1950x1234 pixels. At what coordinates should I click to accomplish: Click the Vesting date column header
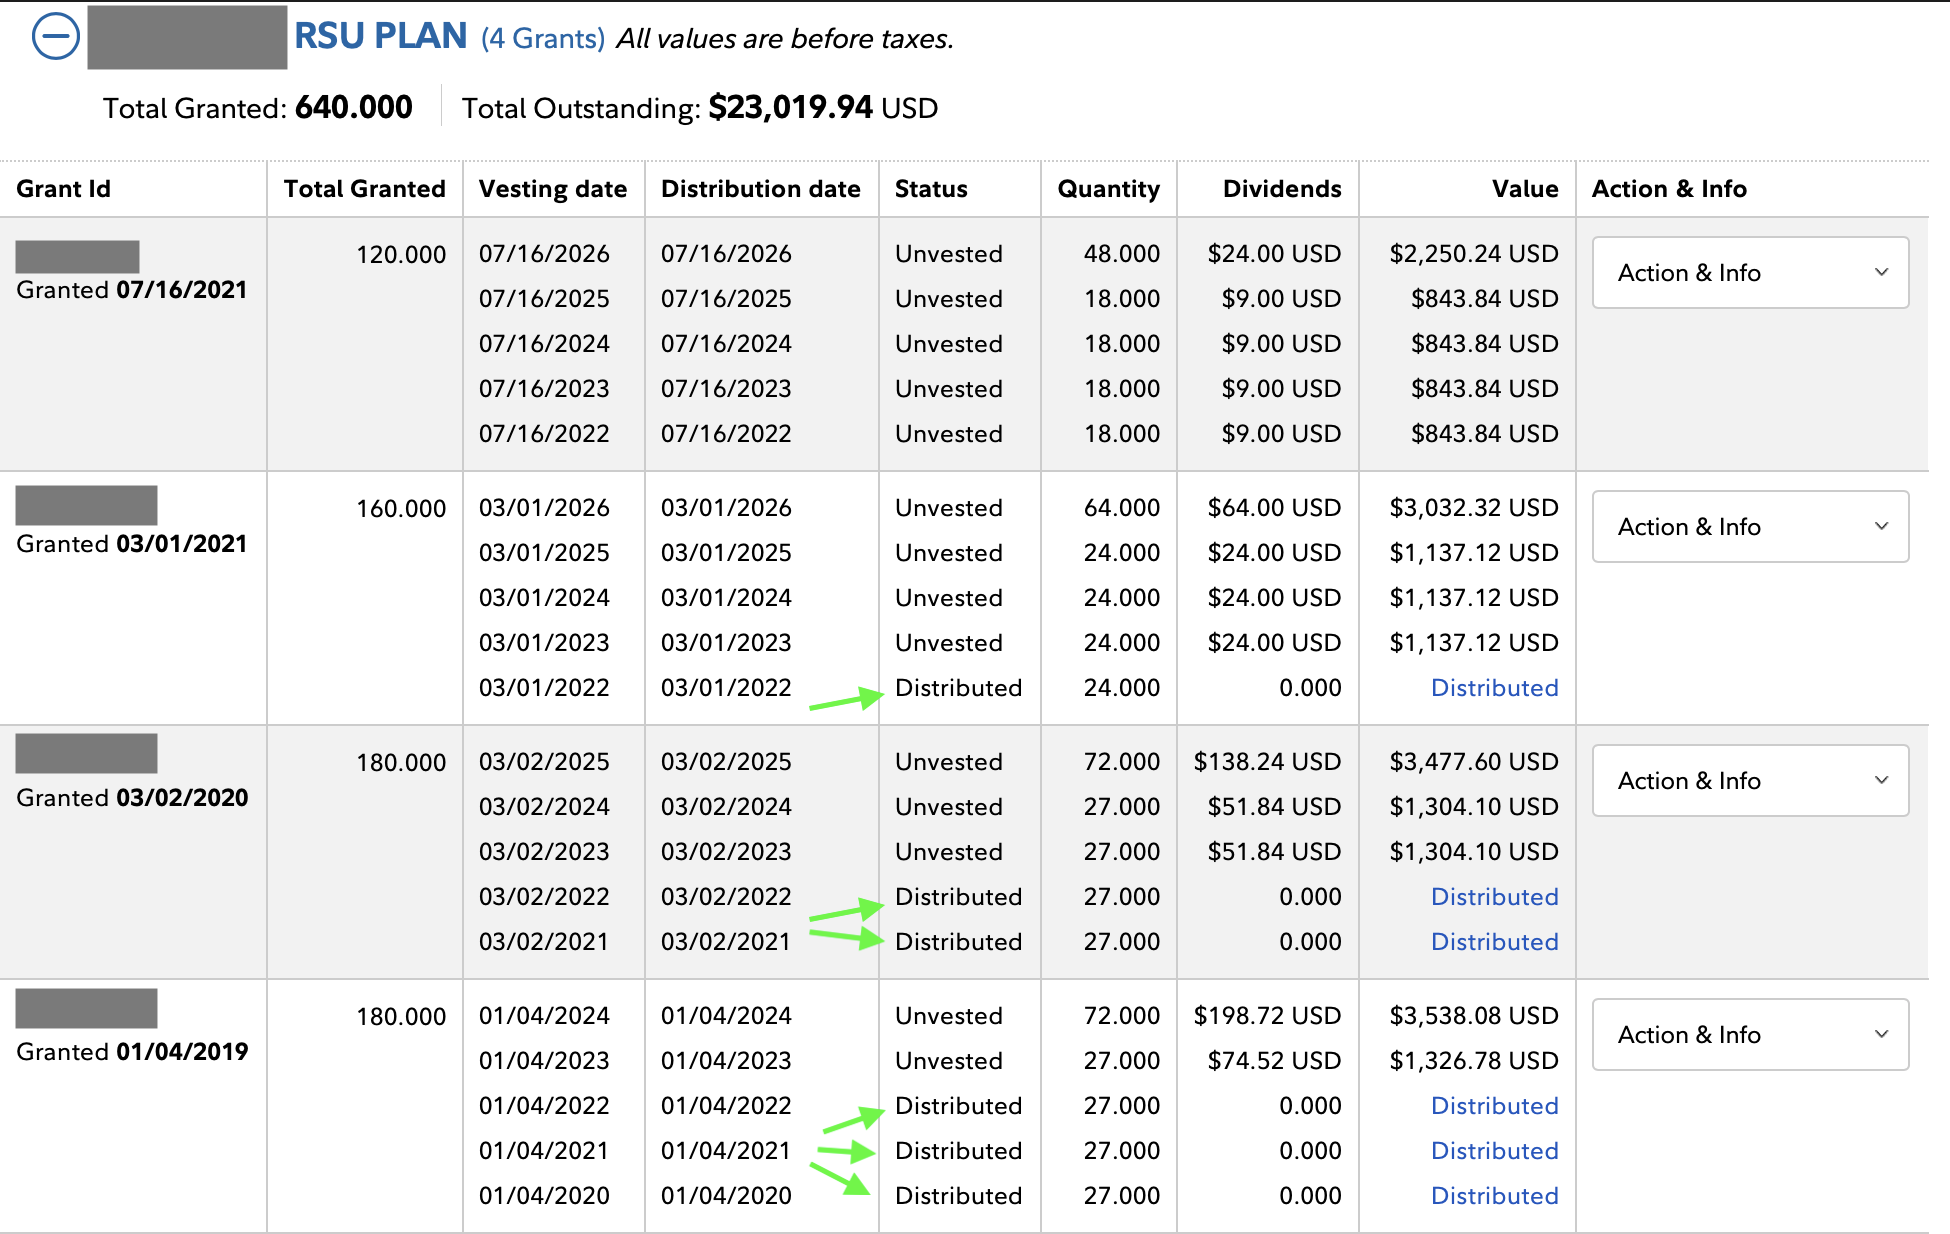tap(552, 189)
